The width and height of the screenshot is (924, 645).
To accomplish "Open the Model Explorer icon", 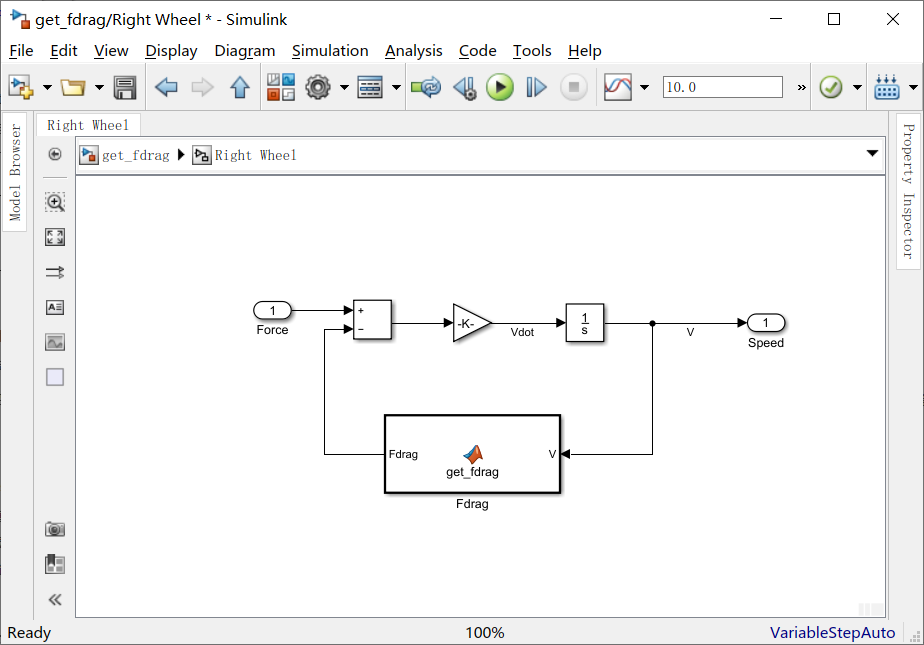I will click(370, 87).
